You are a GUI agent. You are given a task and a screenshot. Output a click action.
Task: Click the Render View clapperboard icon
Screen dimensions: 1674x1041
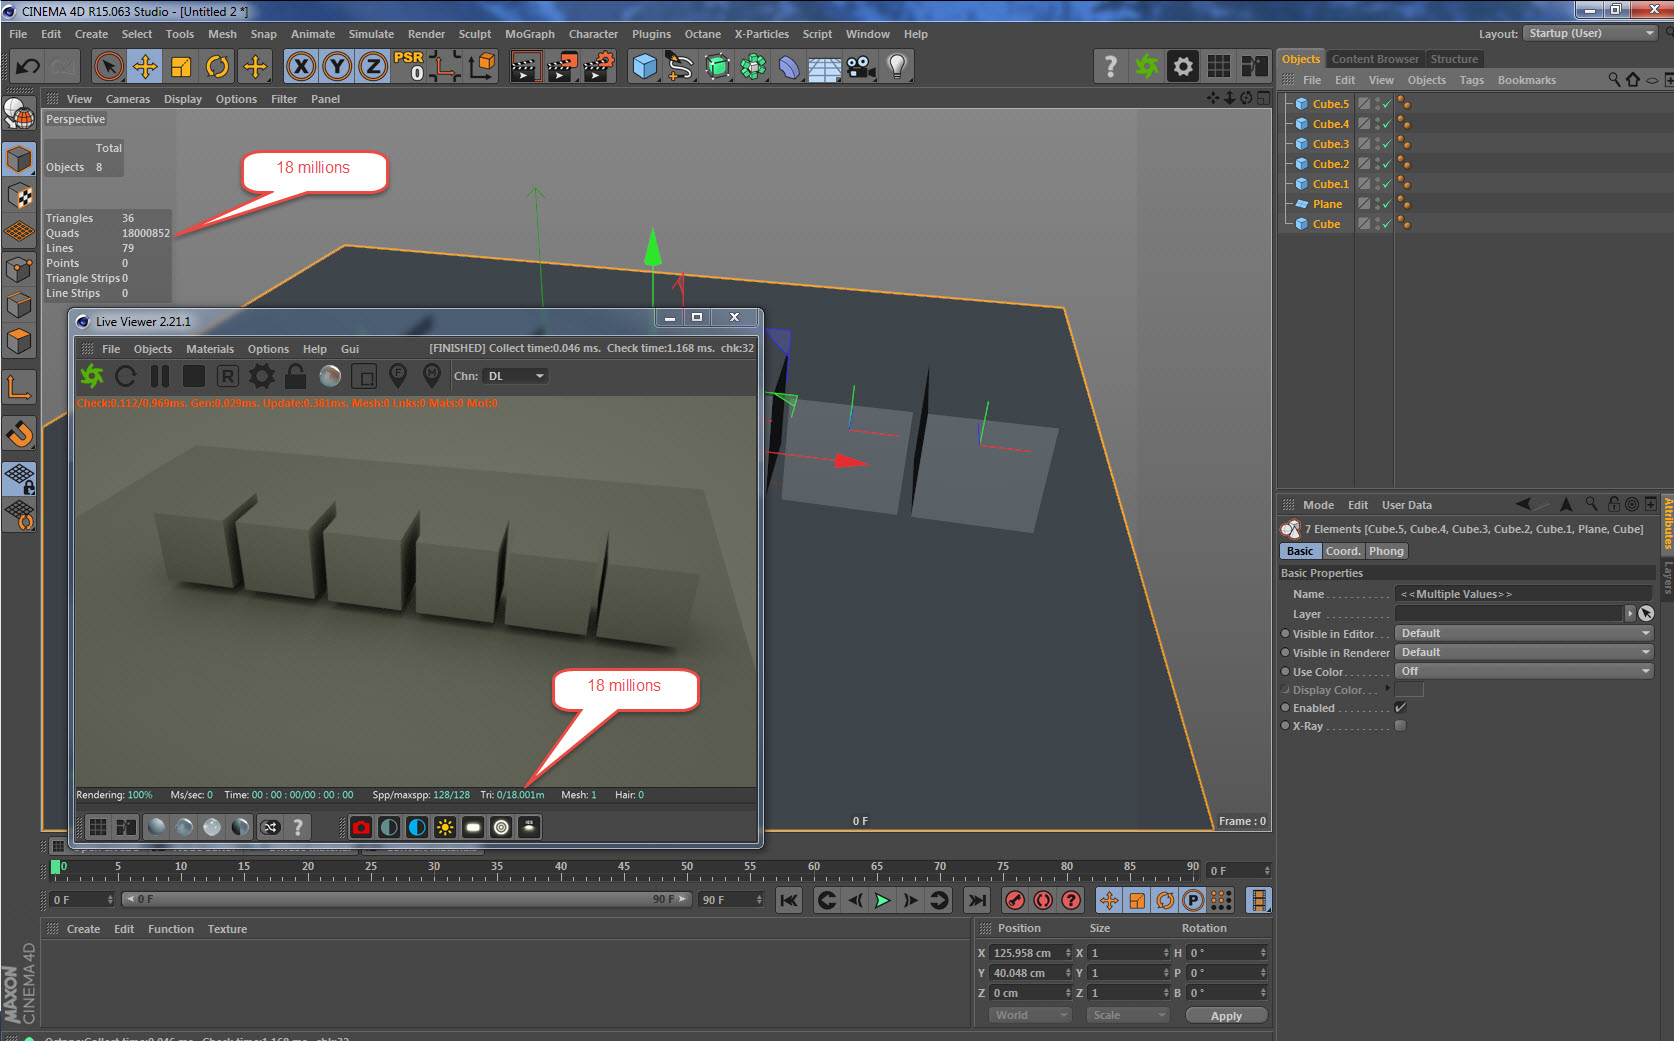[525, 67]
